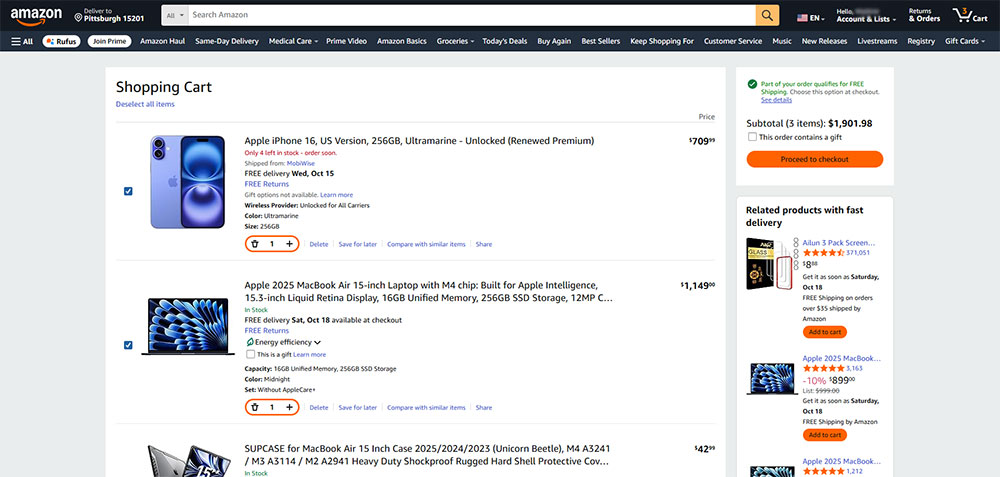
Task: Open the EN language selector dropdown
Action: pyautogui.click(x=811, y=18)
